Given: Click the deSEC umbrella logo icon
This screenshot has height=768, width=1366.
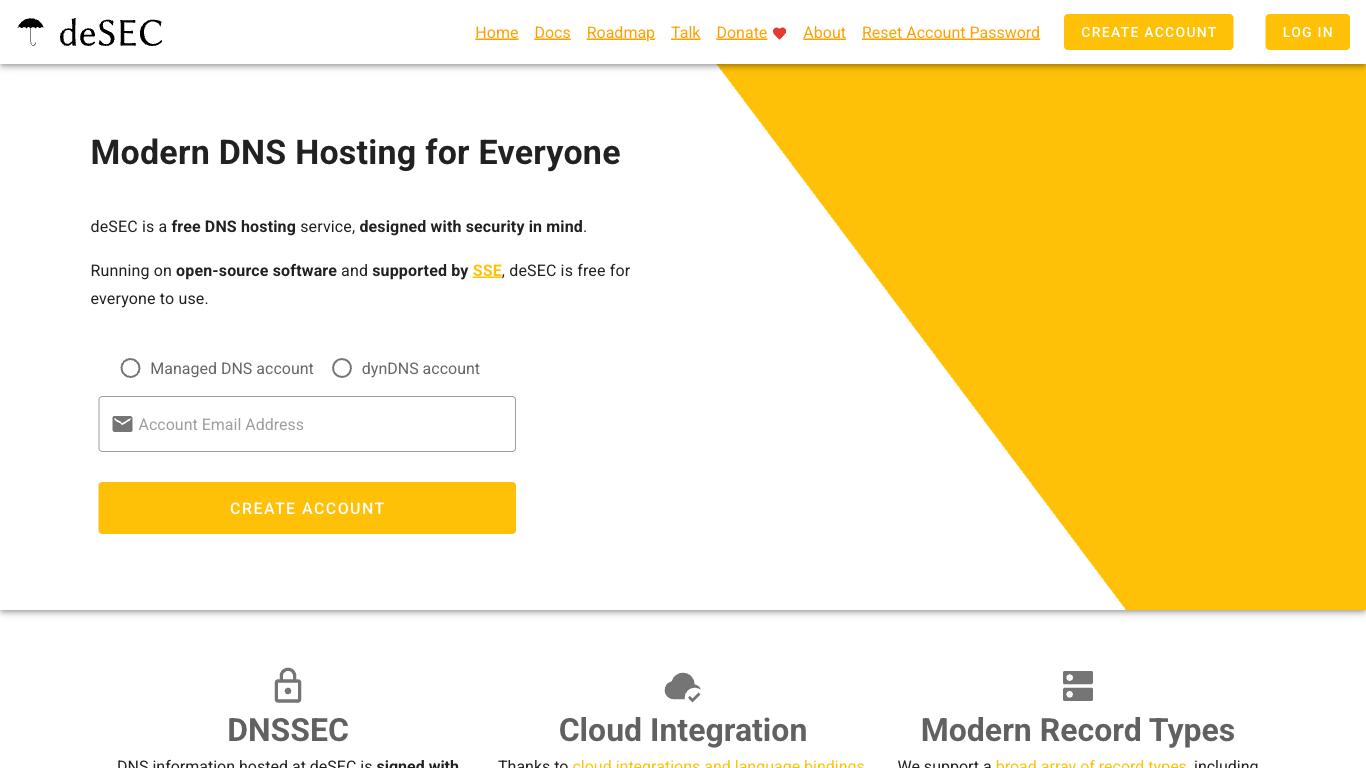Looking at the screenshot, I should [x=31, y=32].
